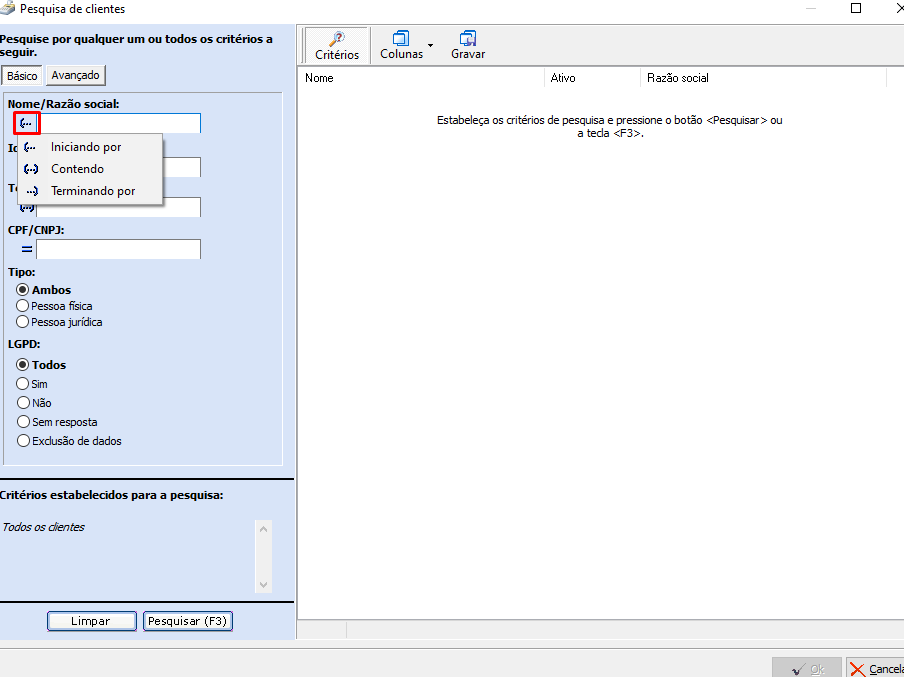Switch to the Avançado tab
Viewport: 904px width, 677px height.
coord(76,75)
